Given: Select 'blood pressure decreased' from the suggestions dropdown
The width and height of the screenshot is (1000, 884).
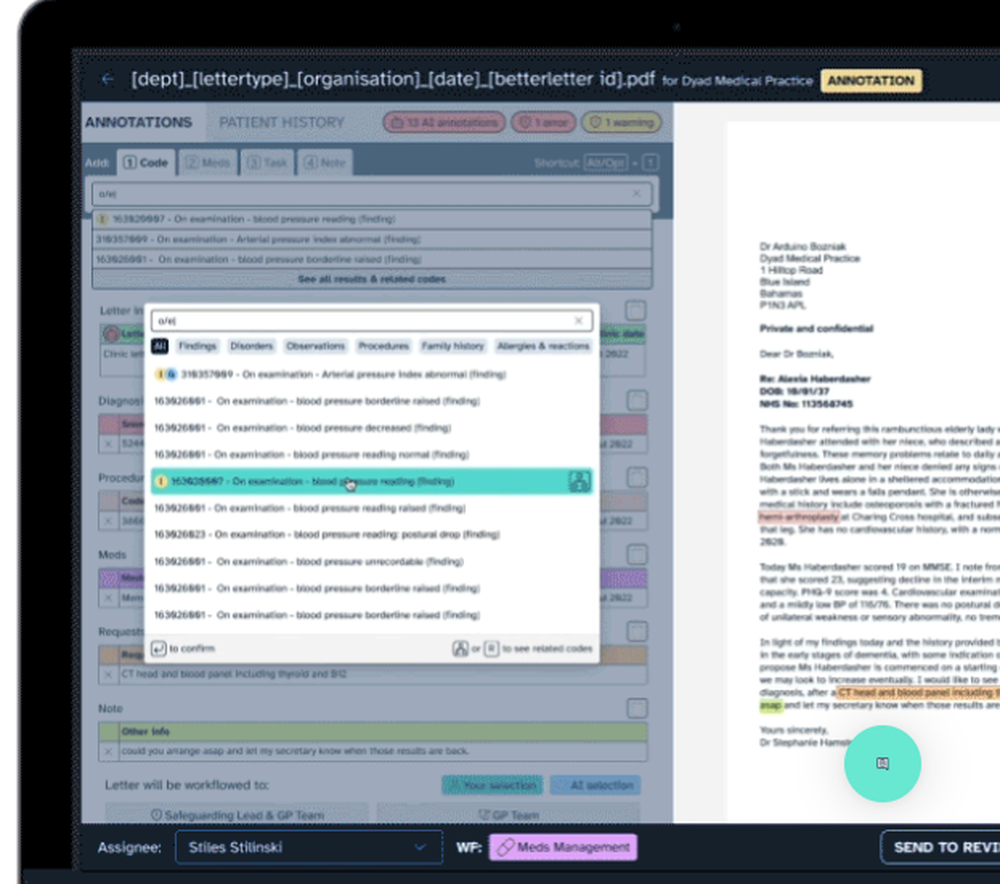Looking at the screenshot, I should click(x=300, y=427).
